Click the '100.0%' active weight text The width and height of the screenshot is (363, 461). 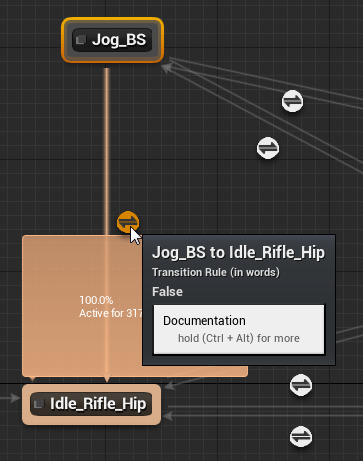pos(96,300)
